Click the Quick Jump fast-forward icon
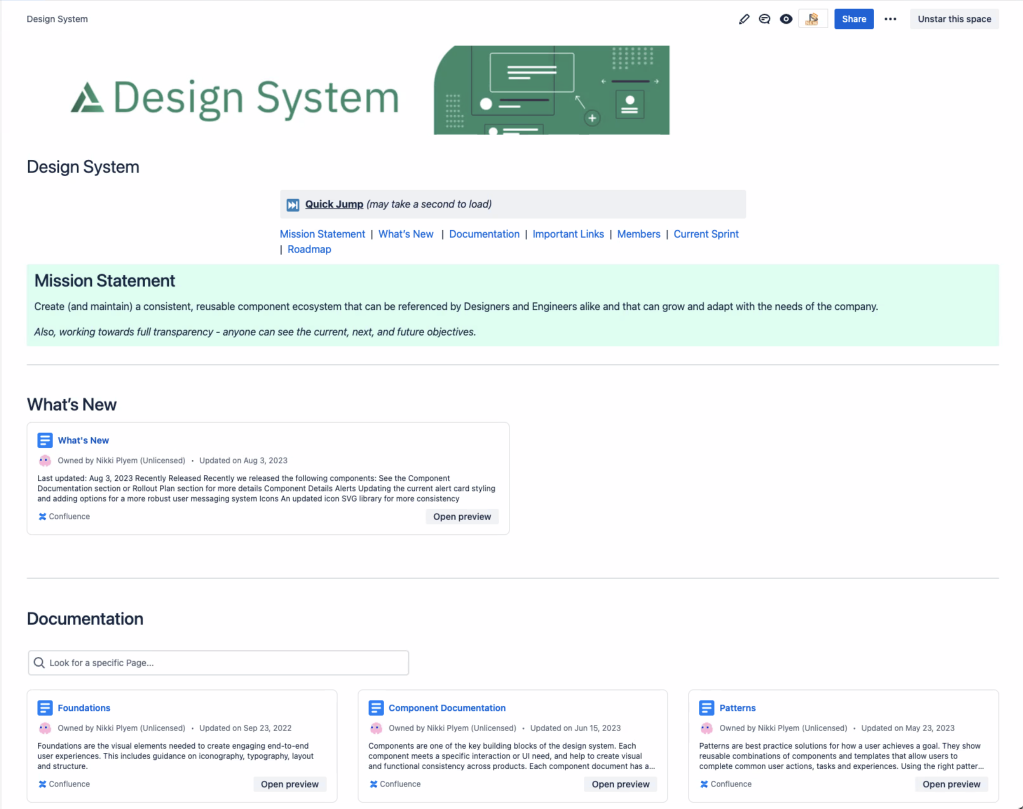 (x=292, y=204)
